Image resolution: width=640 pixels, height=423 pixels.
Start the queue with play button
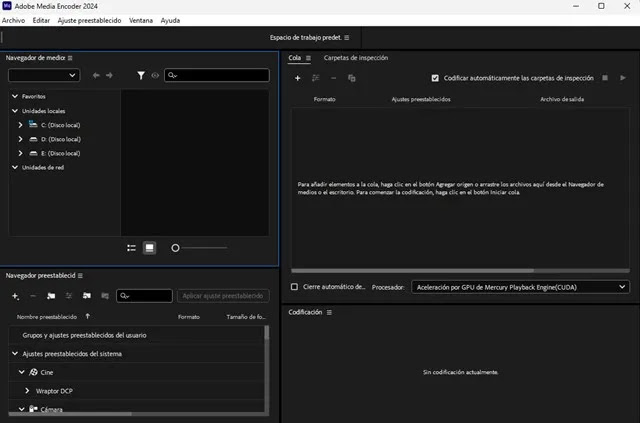(623, 78)
